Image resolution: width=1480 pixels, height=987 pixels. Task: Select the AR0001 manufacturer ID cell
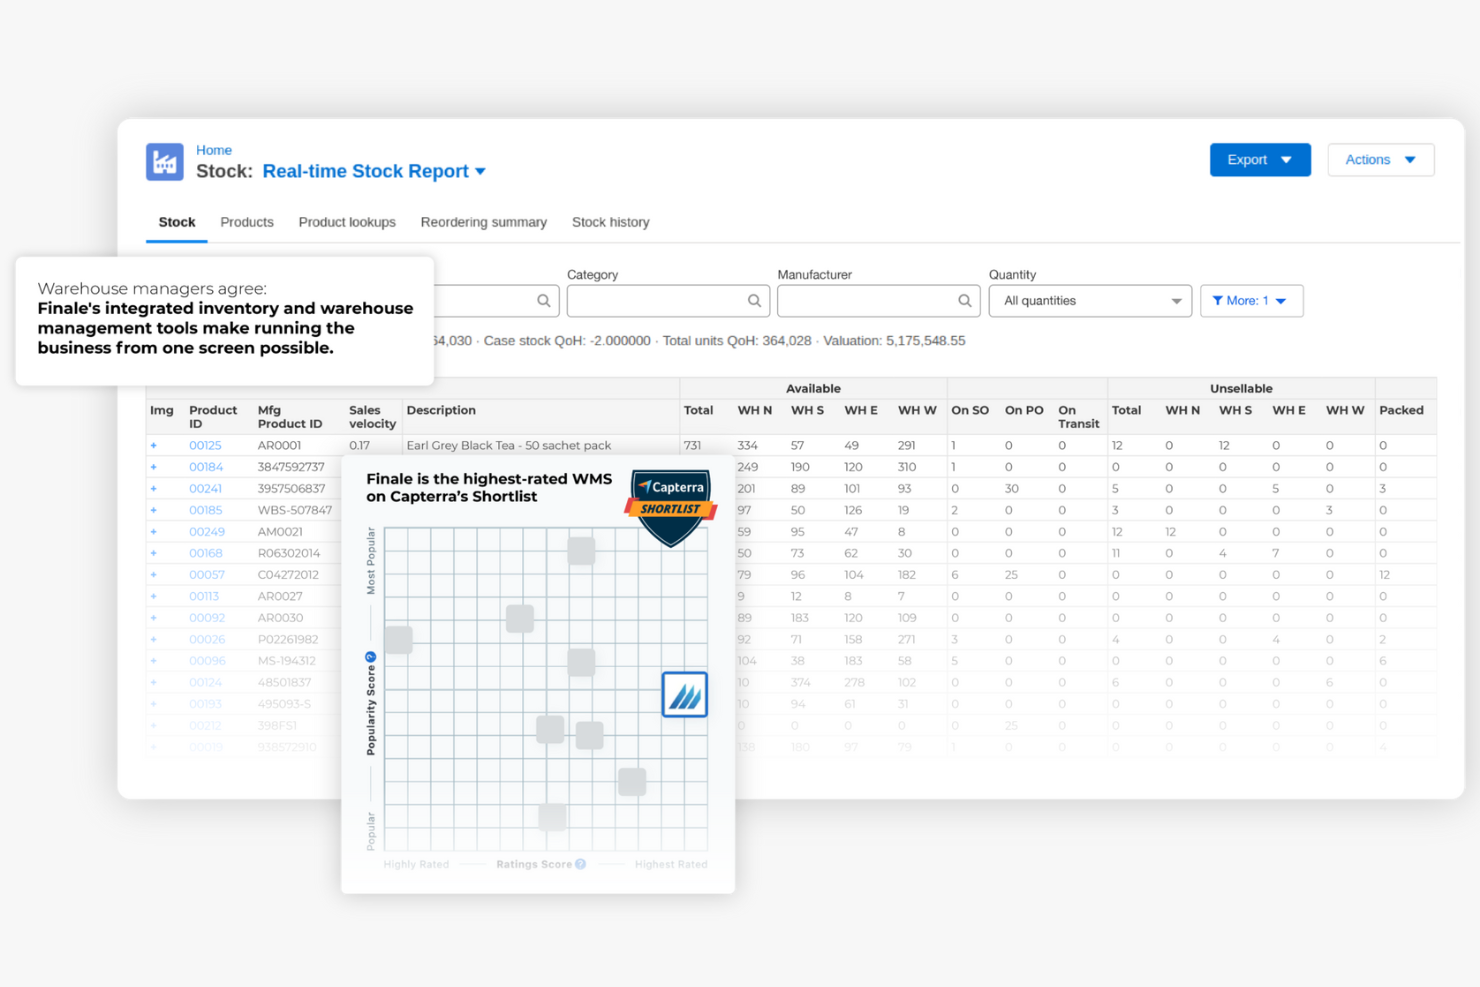click(x=279, y=446)
